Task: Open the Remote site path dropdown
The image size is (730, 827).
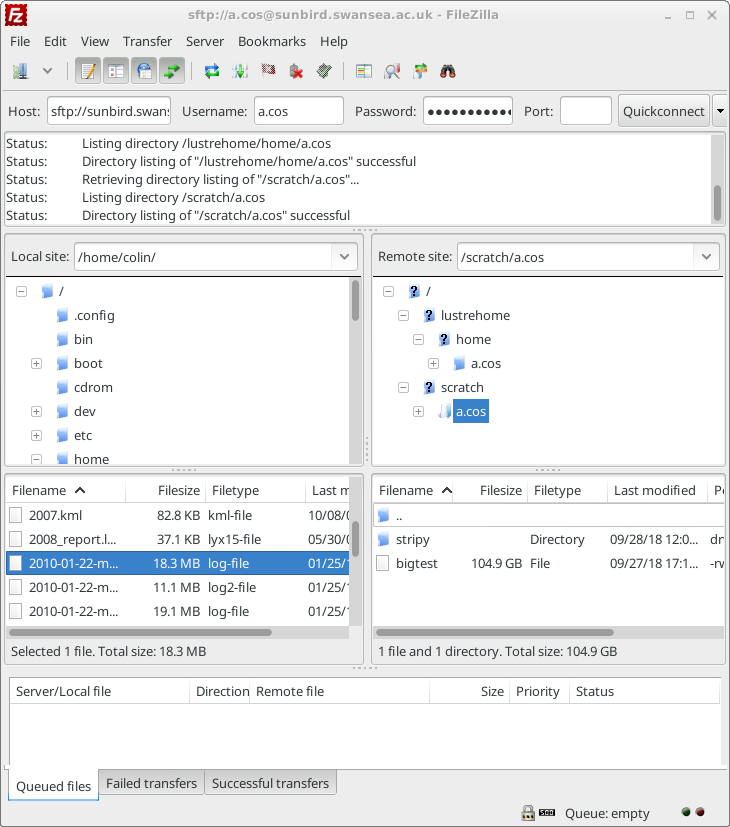Action: [706, 257]
